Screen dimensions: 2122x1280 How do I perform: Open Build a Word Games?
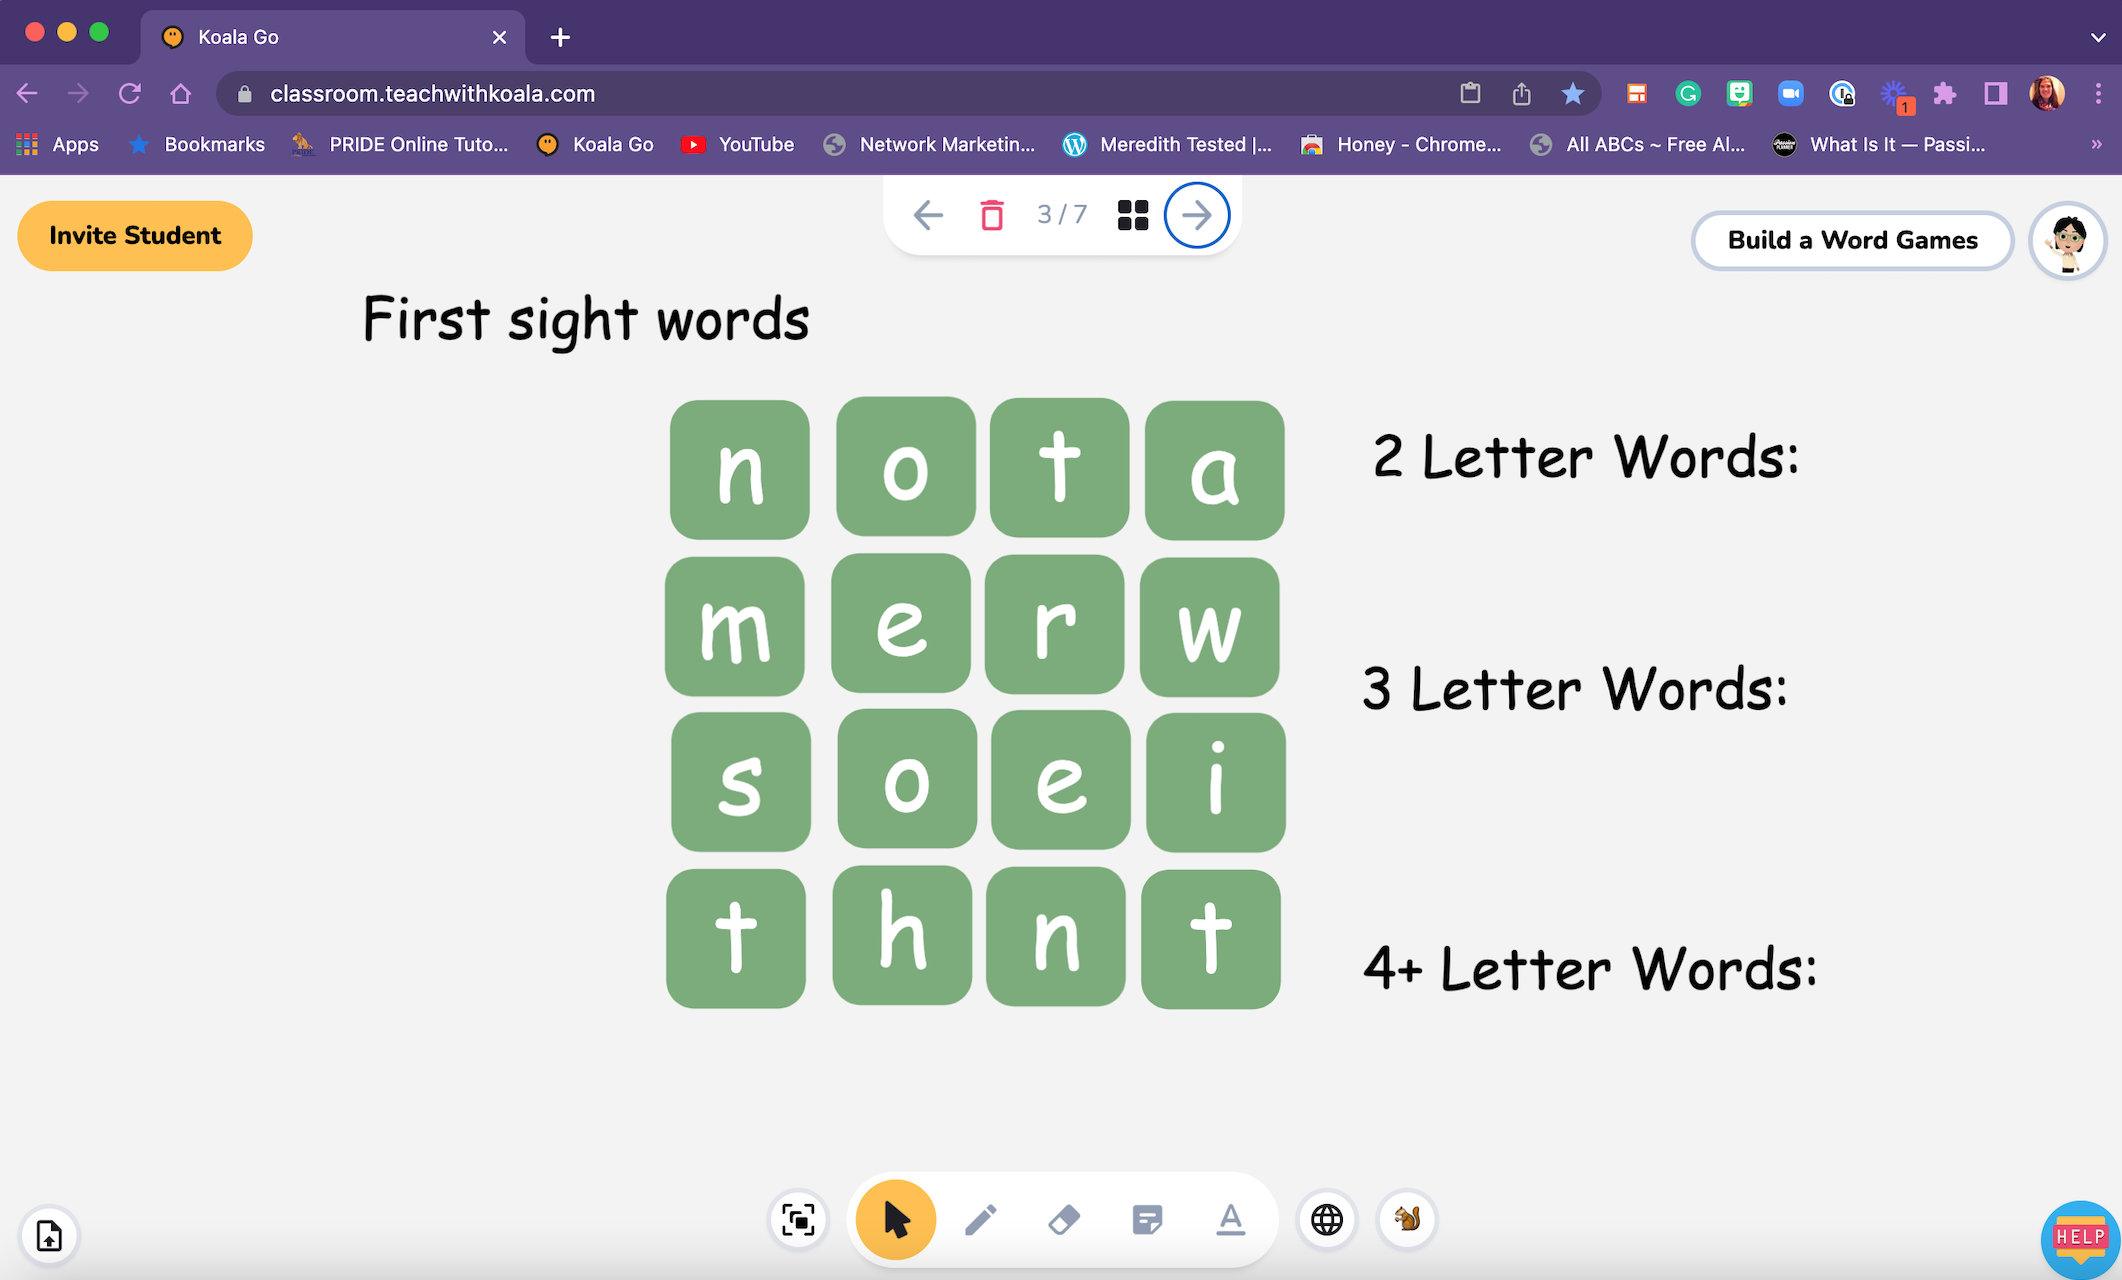coord(1852,240)
